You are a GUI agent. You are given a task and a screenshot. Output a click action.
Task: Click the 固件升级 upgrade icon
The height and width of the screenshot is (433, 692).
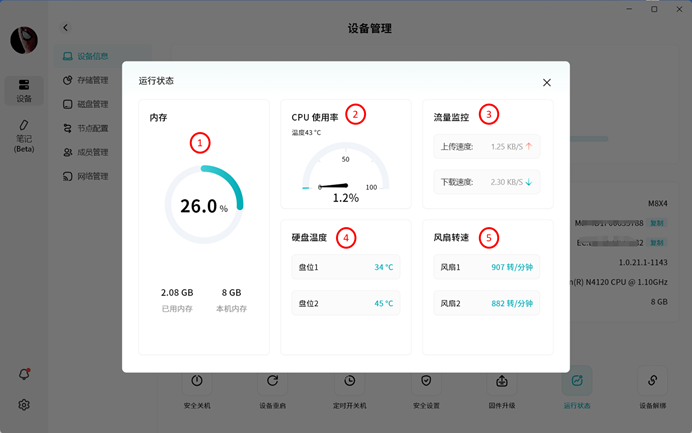pyautogui.click(x=502, y=381)
